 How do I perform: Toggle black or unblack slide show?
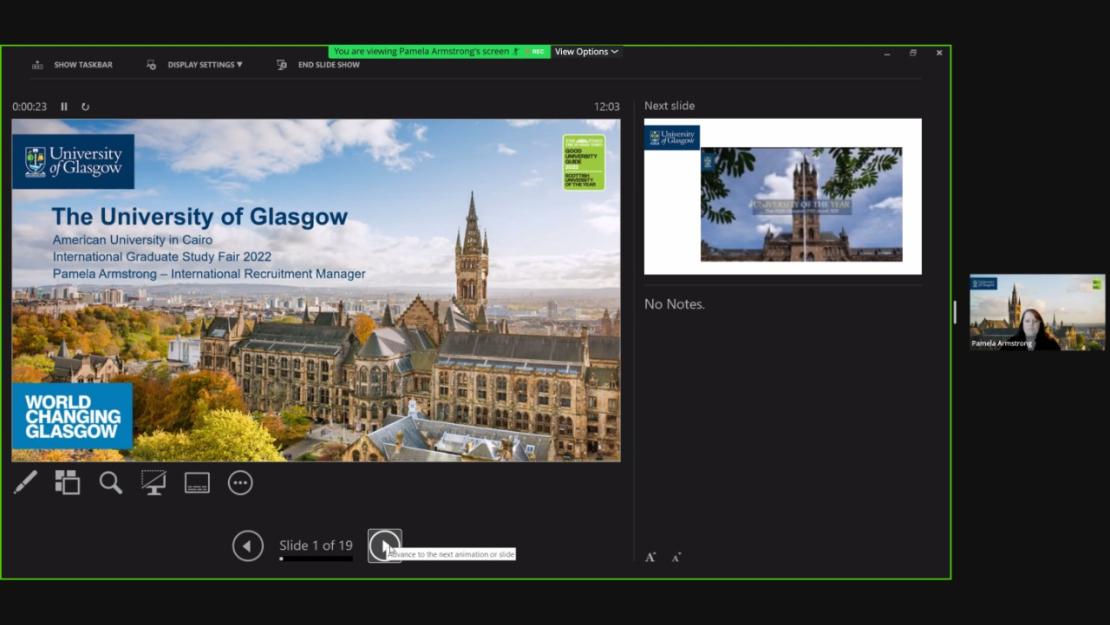[x=154, y=483]
